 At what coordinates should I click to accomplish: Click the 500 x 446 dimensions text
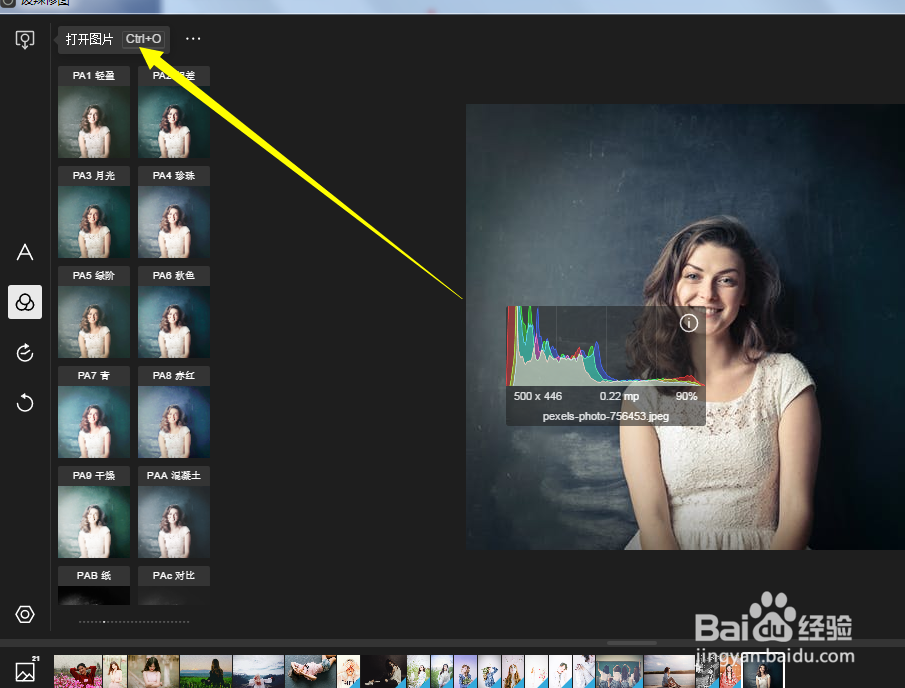537,396
